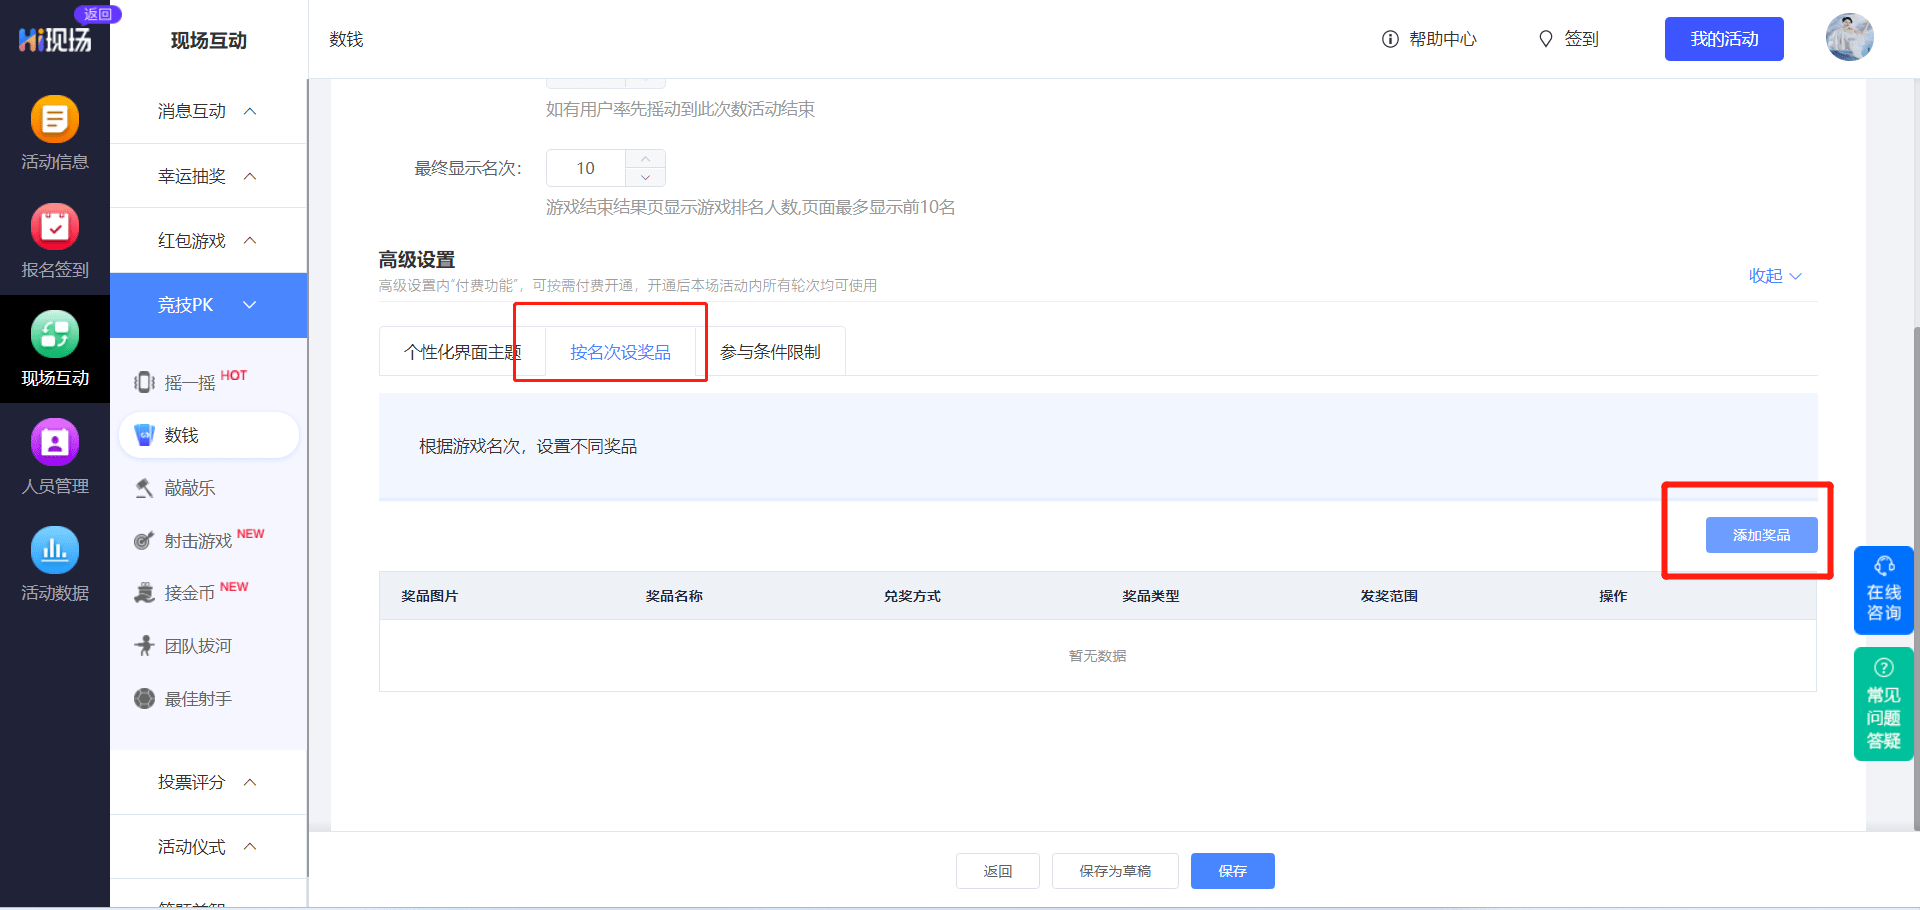Open 帮助中心 from top bar
The width and height of the screenshot is (1920, 910).
[1429, 39]
